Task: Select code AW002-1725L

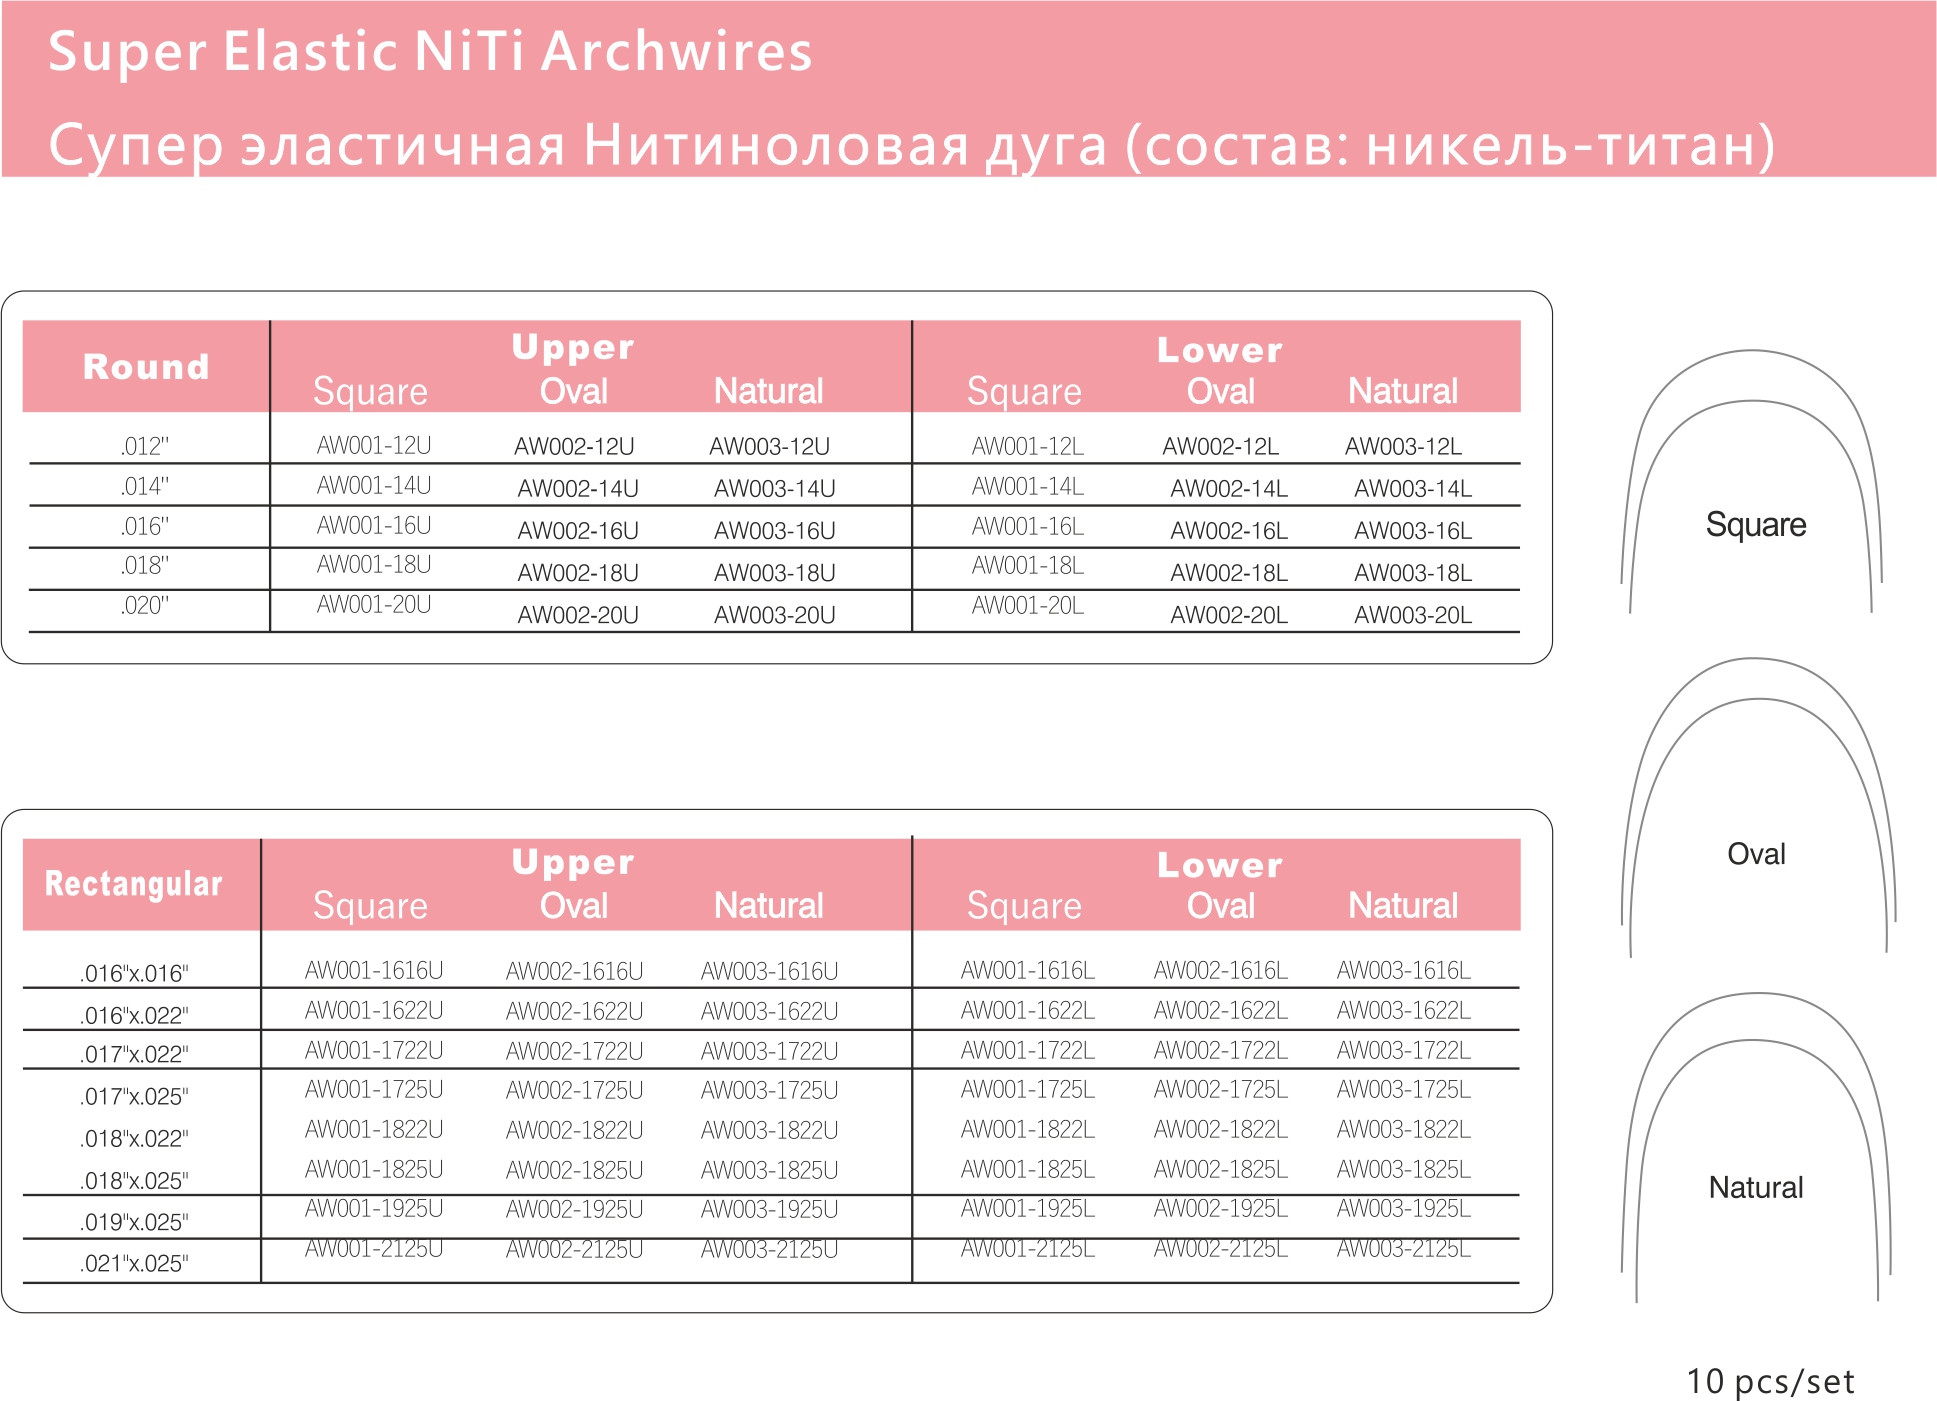Action: point(1221,1089)
